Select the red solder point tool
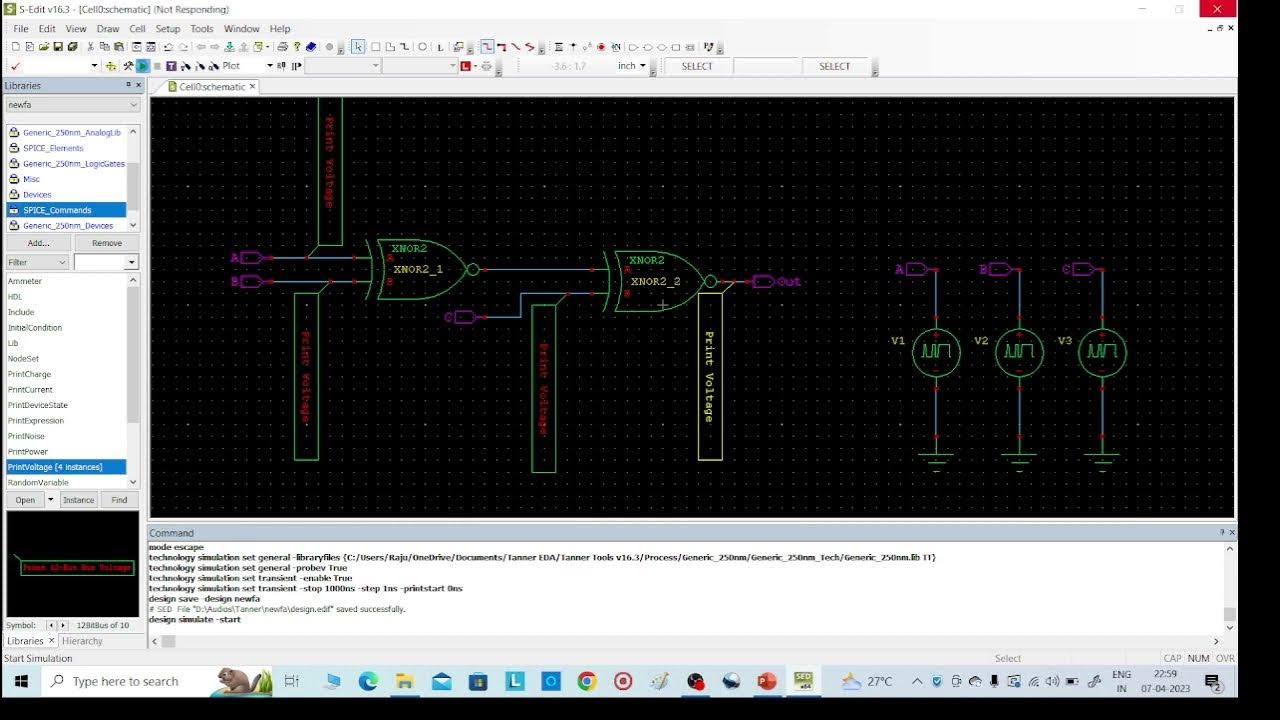Screen dimensions: 1280x720 tap(601, 47)
